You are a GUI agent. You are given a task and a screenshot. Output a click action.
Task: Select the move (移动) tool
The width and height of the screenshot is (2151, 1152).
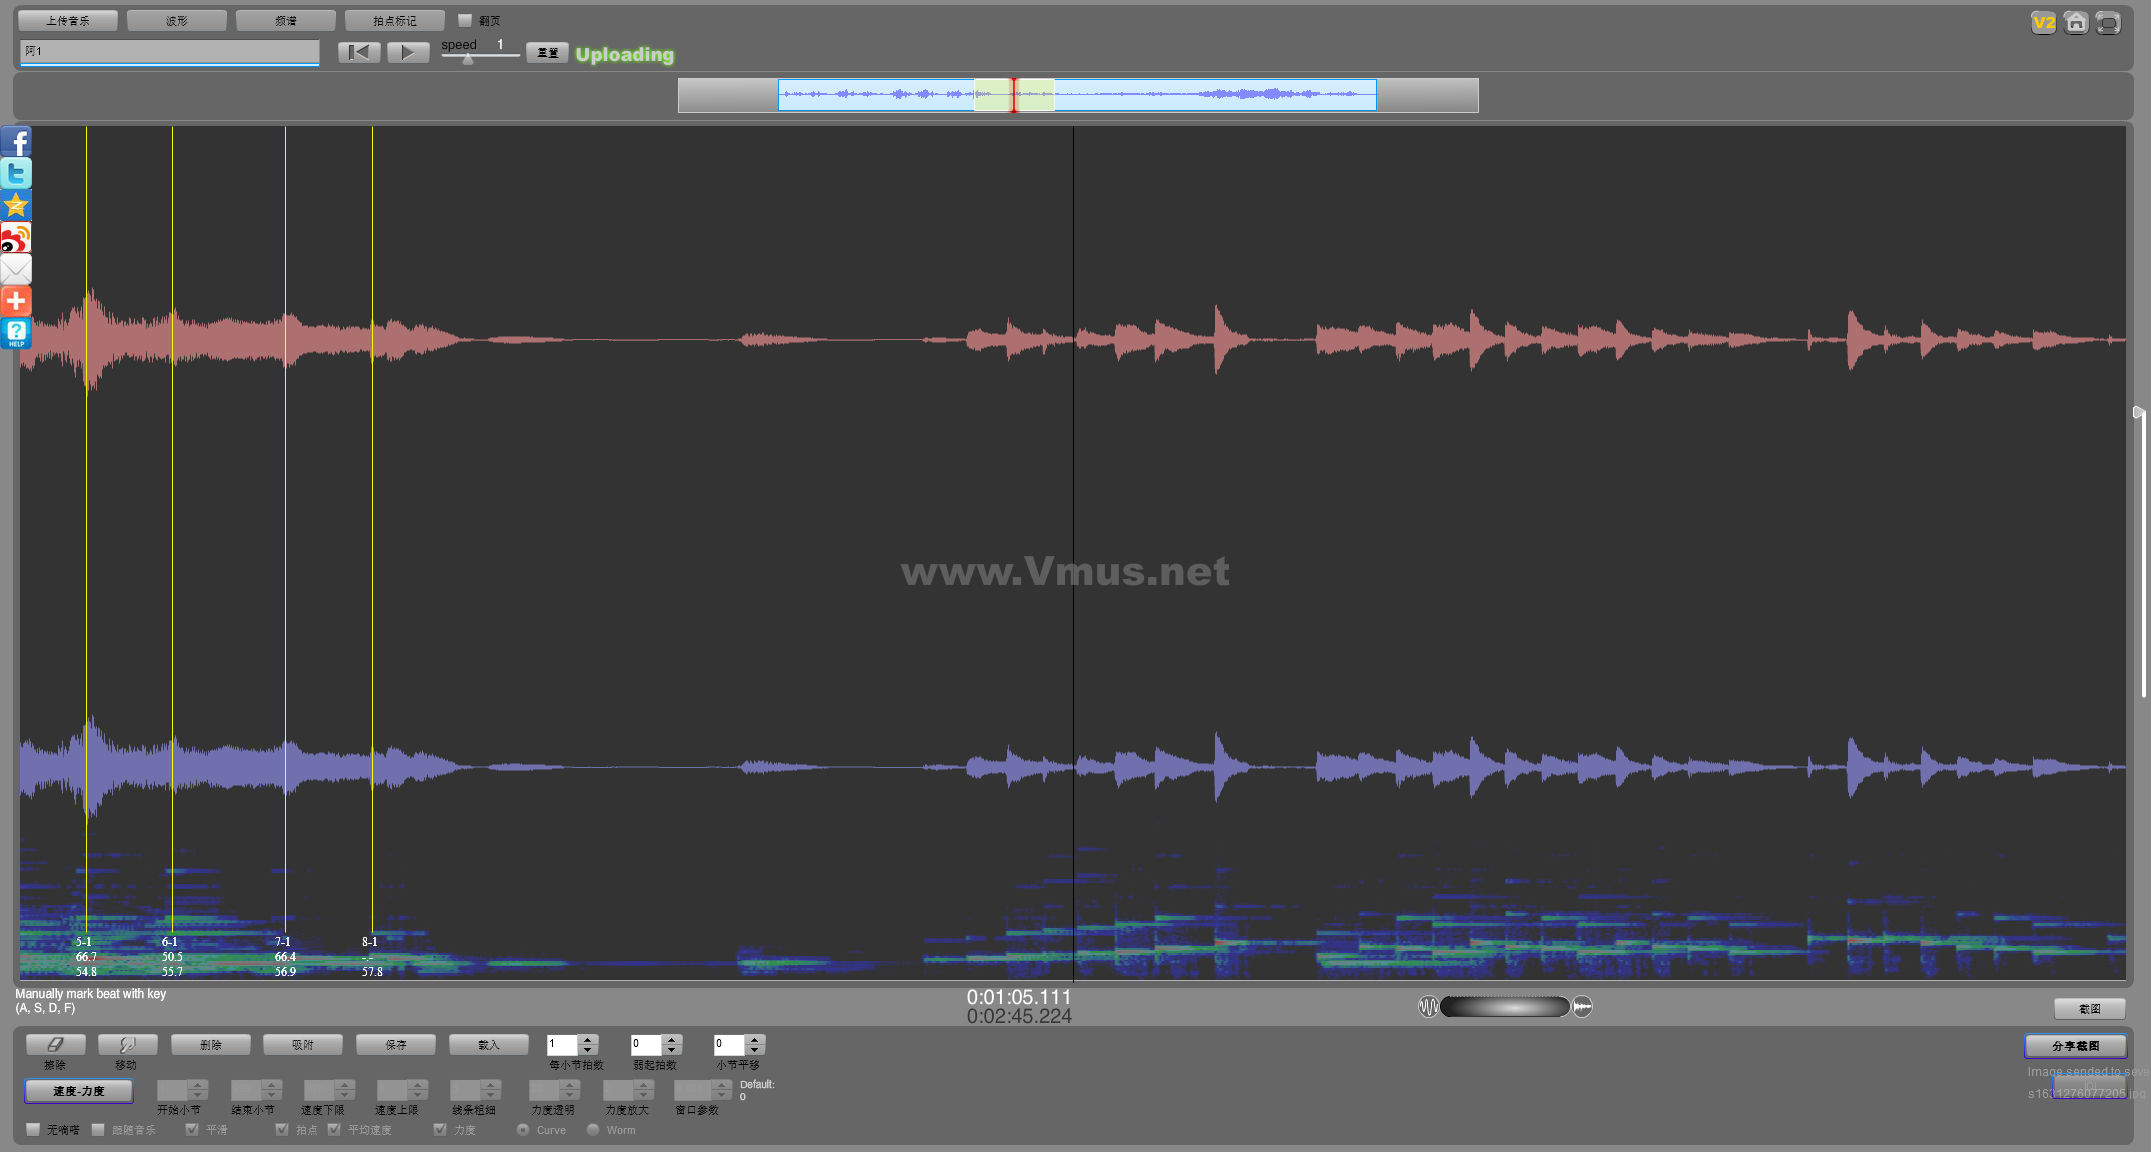[127, 1045]
